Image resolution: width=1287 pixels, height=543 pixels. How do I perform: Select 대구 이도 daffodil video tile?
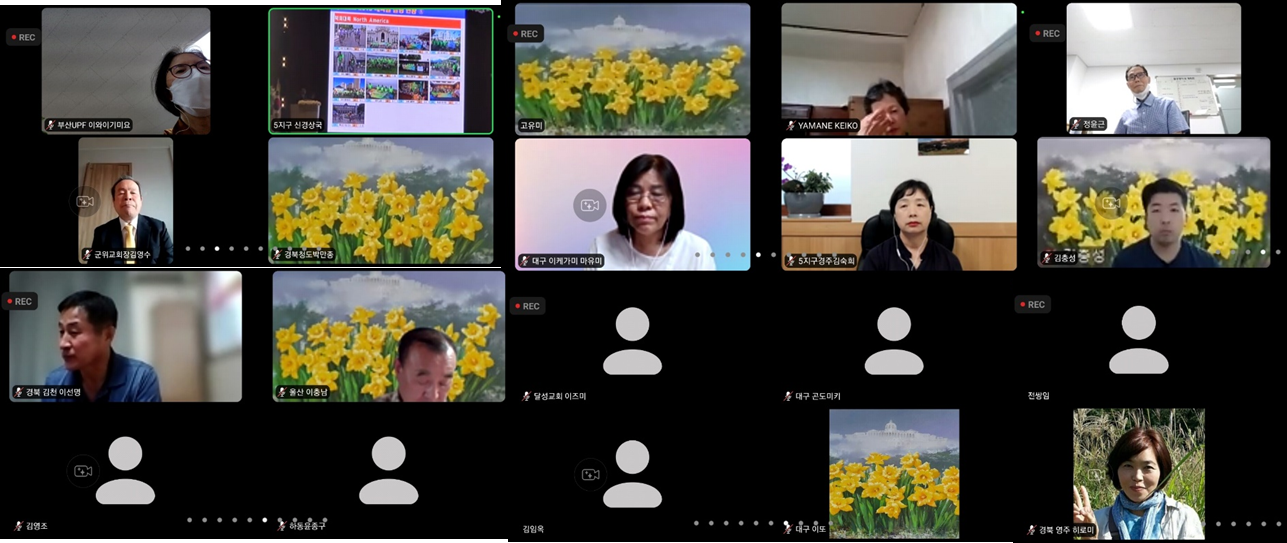[894, 474]
